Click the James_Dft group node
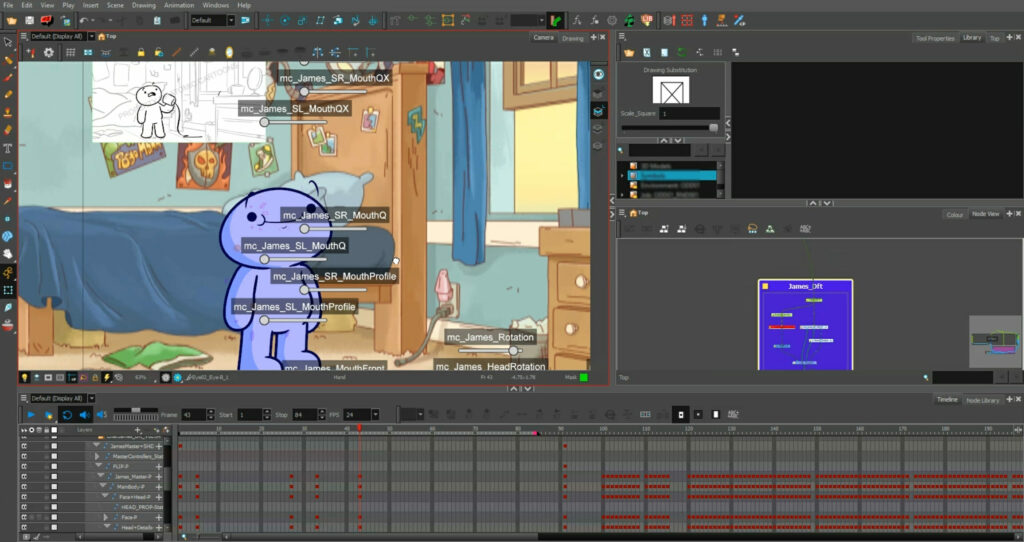 (x=805, y=325)
